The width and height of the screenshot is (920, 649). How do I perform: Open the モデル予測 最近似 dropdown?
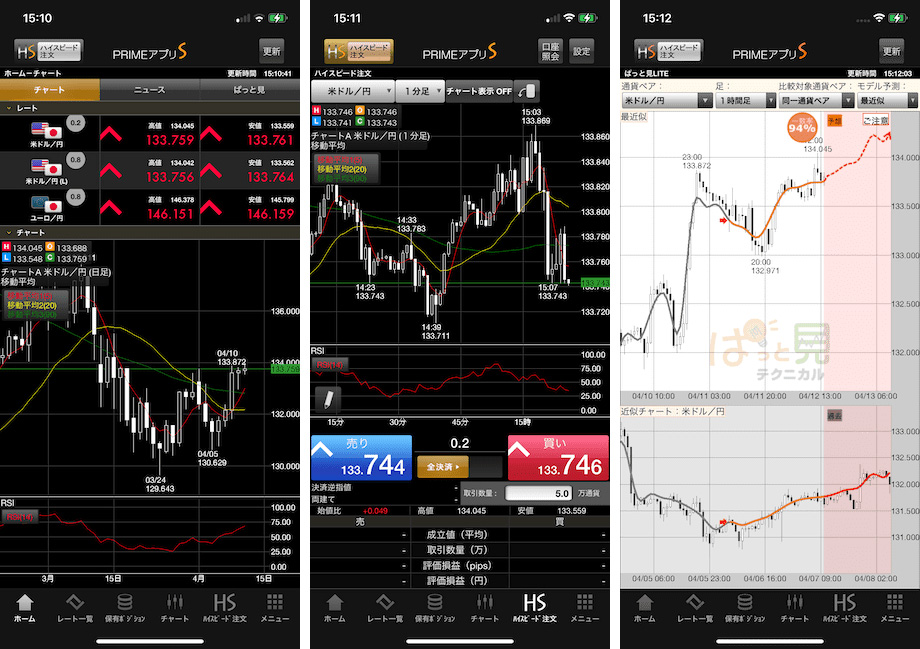[887, 100]
